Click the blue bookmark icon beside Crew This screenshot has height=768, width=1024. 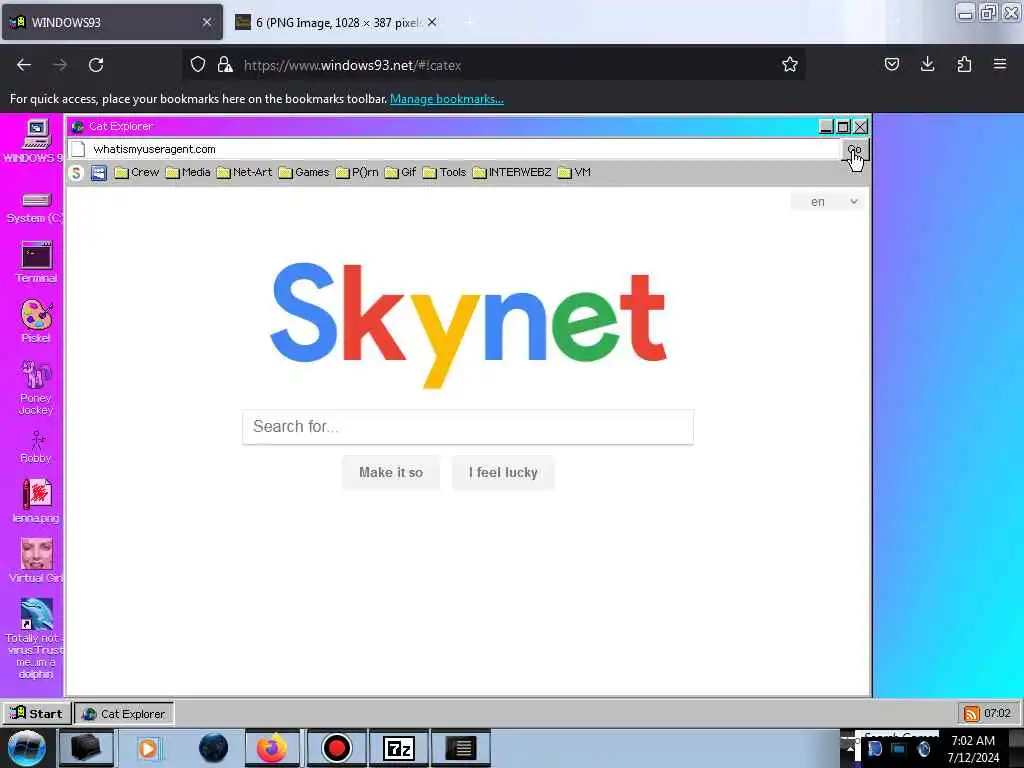99,173
